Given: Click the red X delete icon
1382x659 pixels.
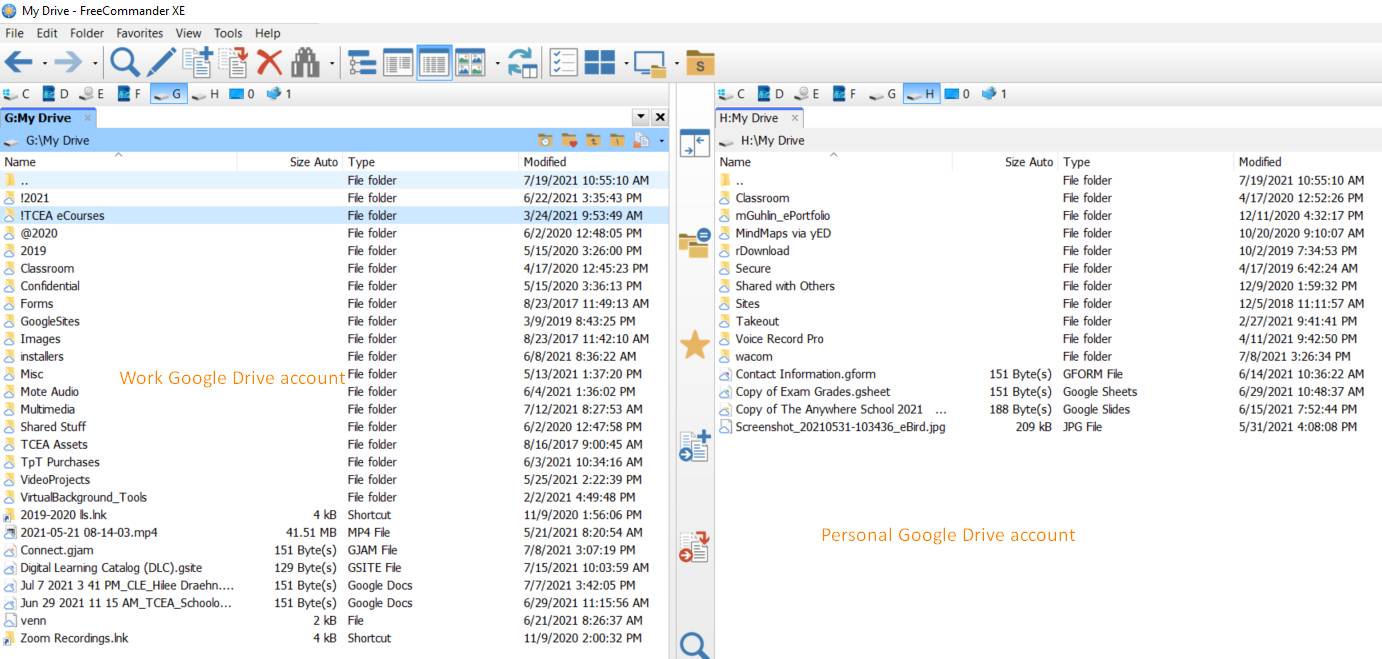Looking at the screenshot, I should (x=269, y=63).
